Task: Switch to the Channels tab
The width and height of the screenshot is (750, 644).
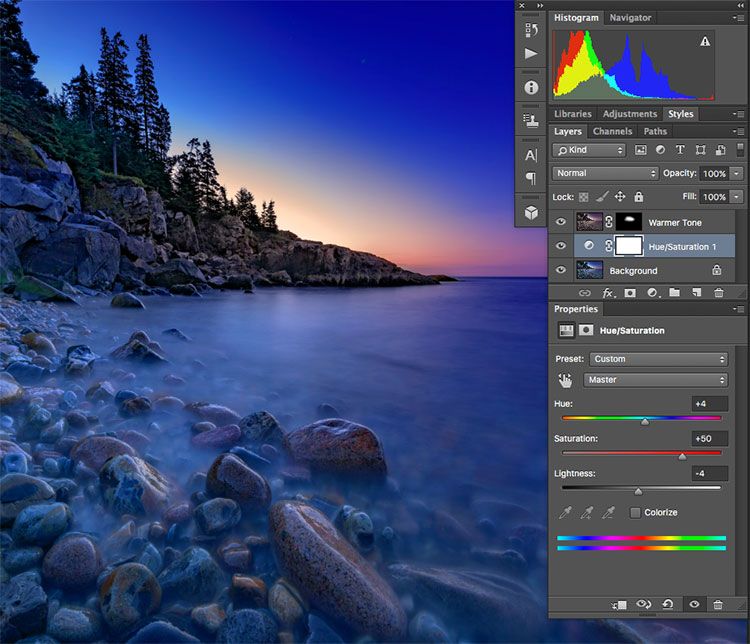Action: coord(612,131)
